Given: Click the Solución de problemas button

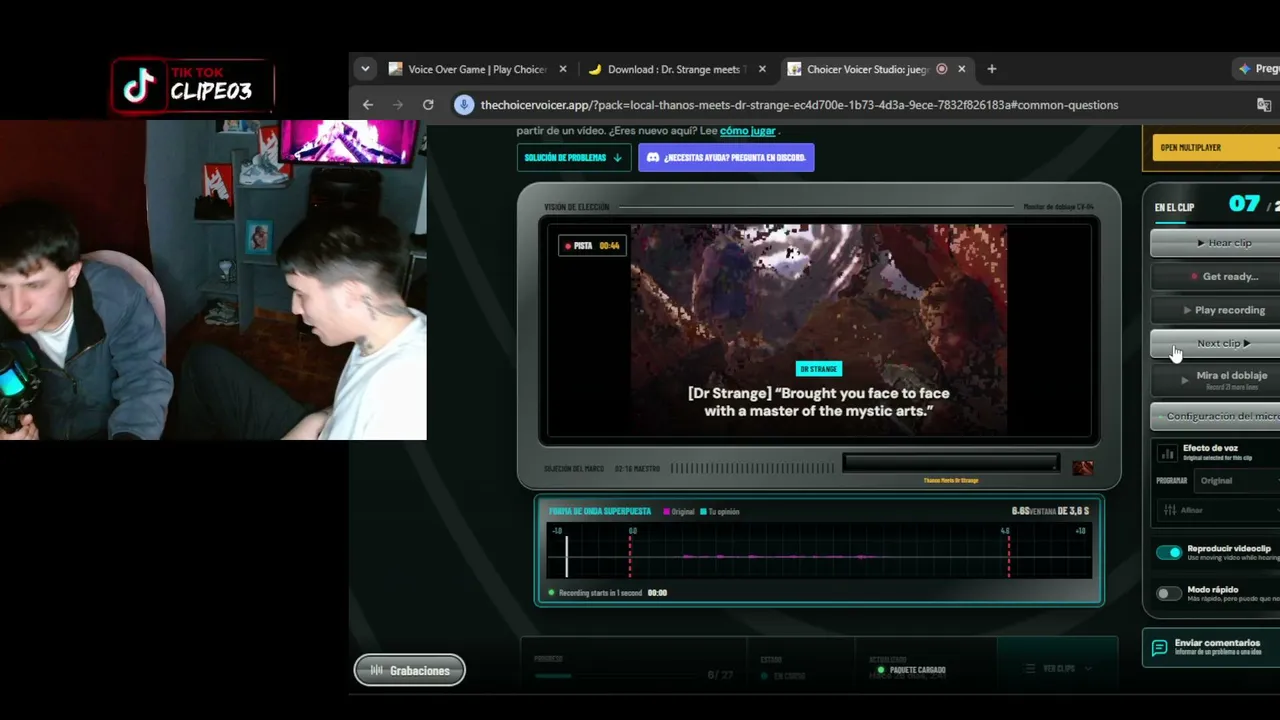Looking at the screenshot, I should [x=574, y=158].
